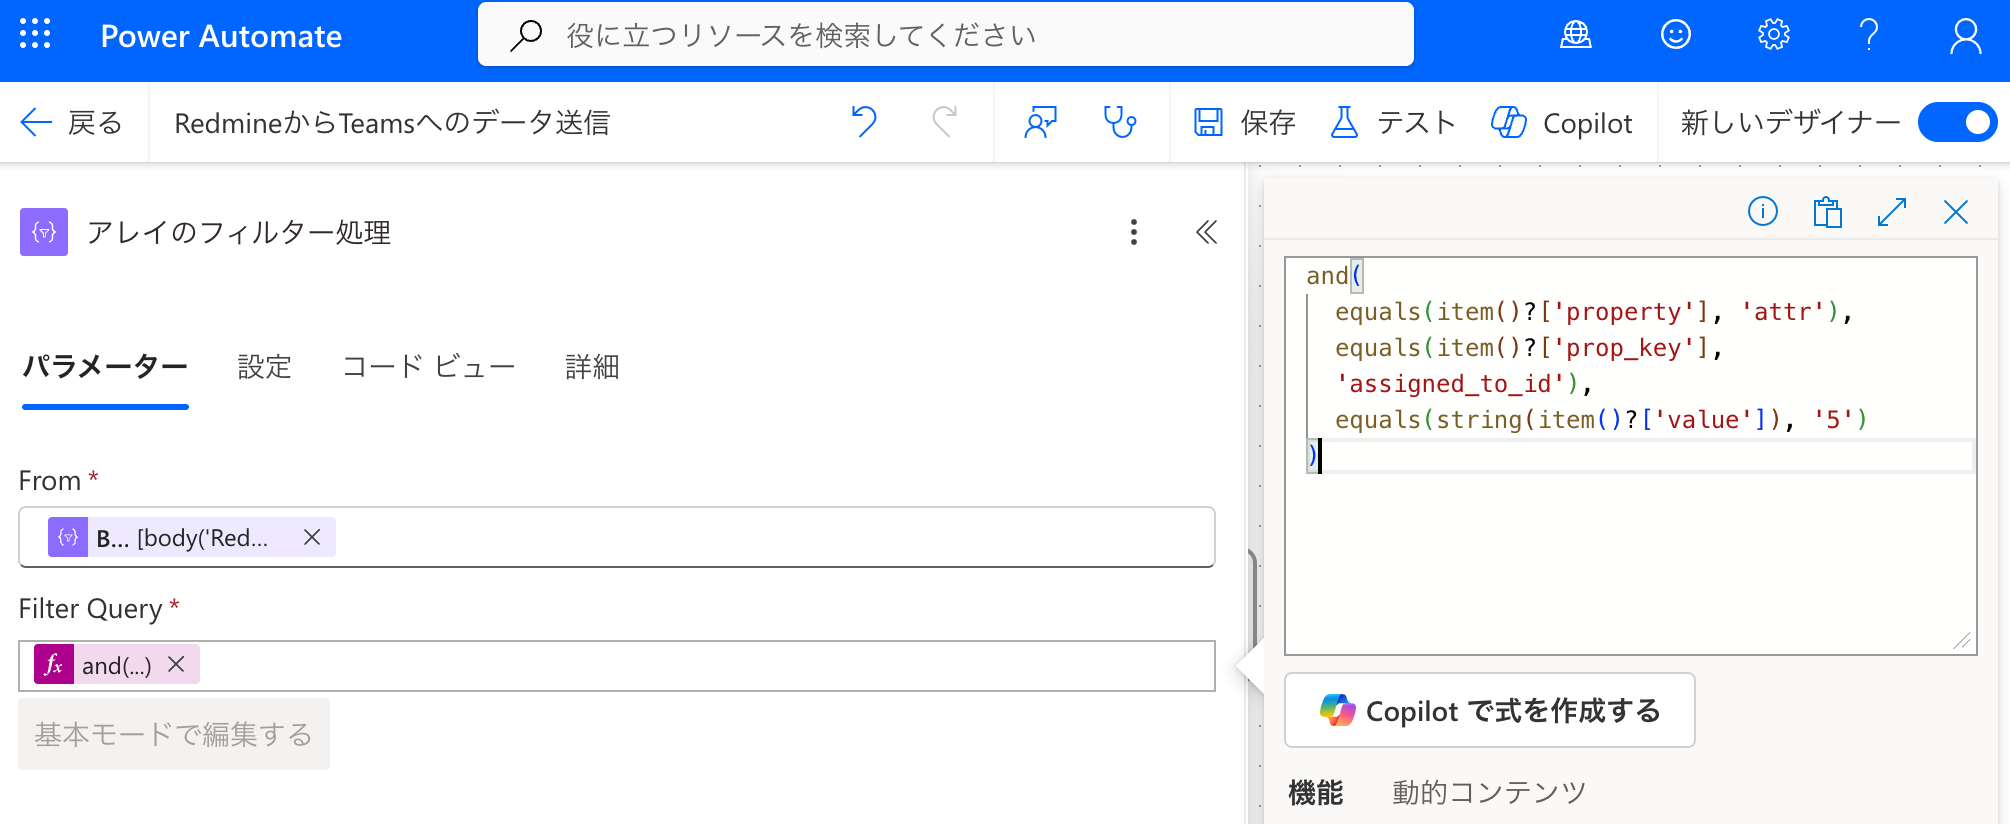Switch to the 動的コンテンツ tab
The height and width of the screenshot is (824, 2010).
[x=1489, y=793]
